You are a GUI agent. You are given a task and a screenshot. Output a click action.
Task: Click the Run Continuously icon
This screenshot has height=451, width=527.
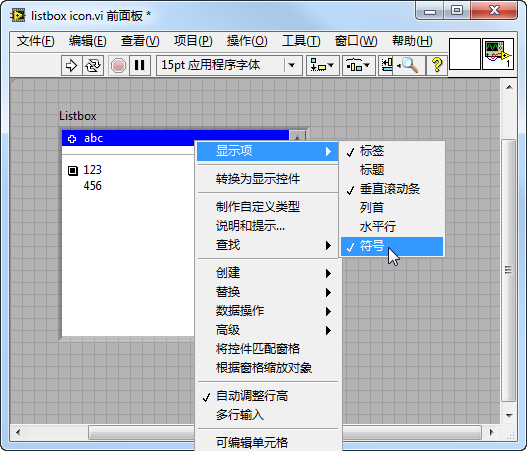pyautogui.click(x=93, y=65)
